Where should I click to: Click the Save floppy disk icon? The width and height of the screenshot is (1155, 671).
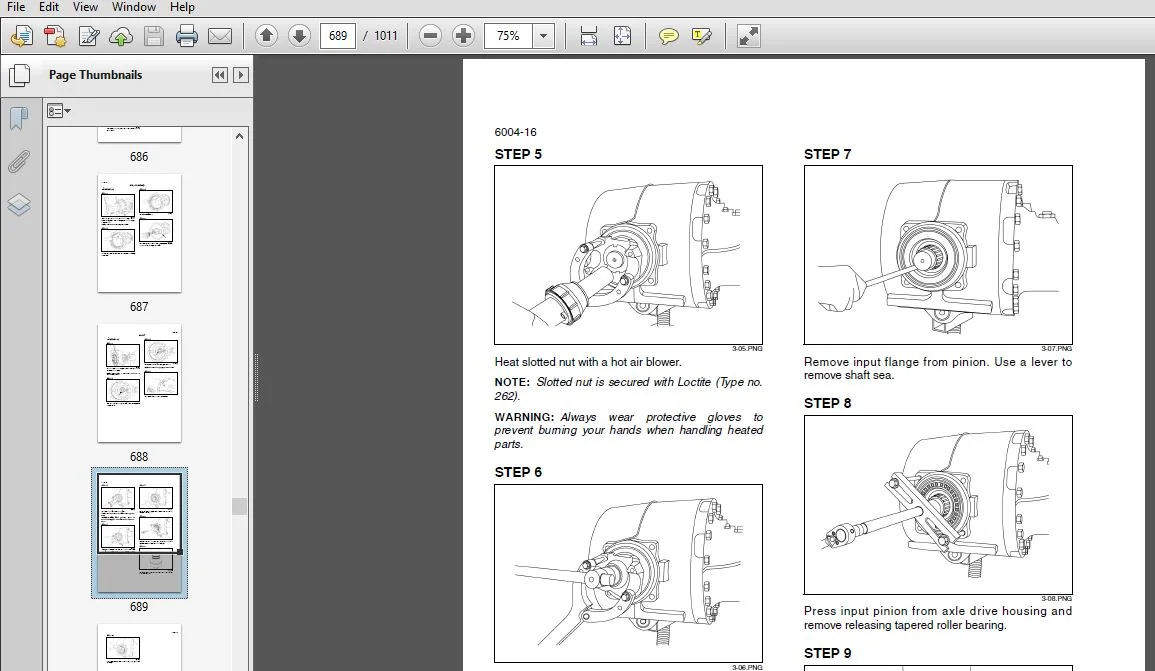point(153,35)
